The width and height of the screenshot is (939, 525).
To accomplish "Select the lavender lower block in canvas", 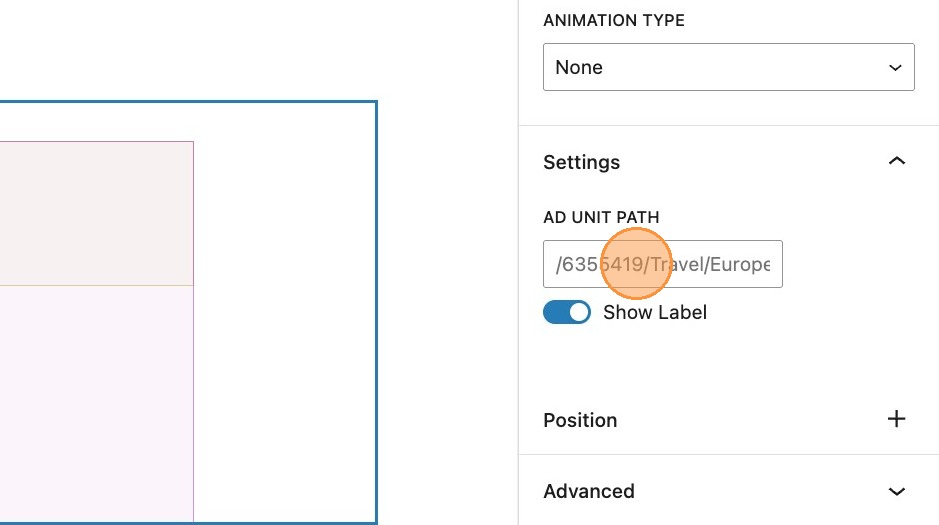I will (95, 400).
